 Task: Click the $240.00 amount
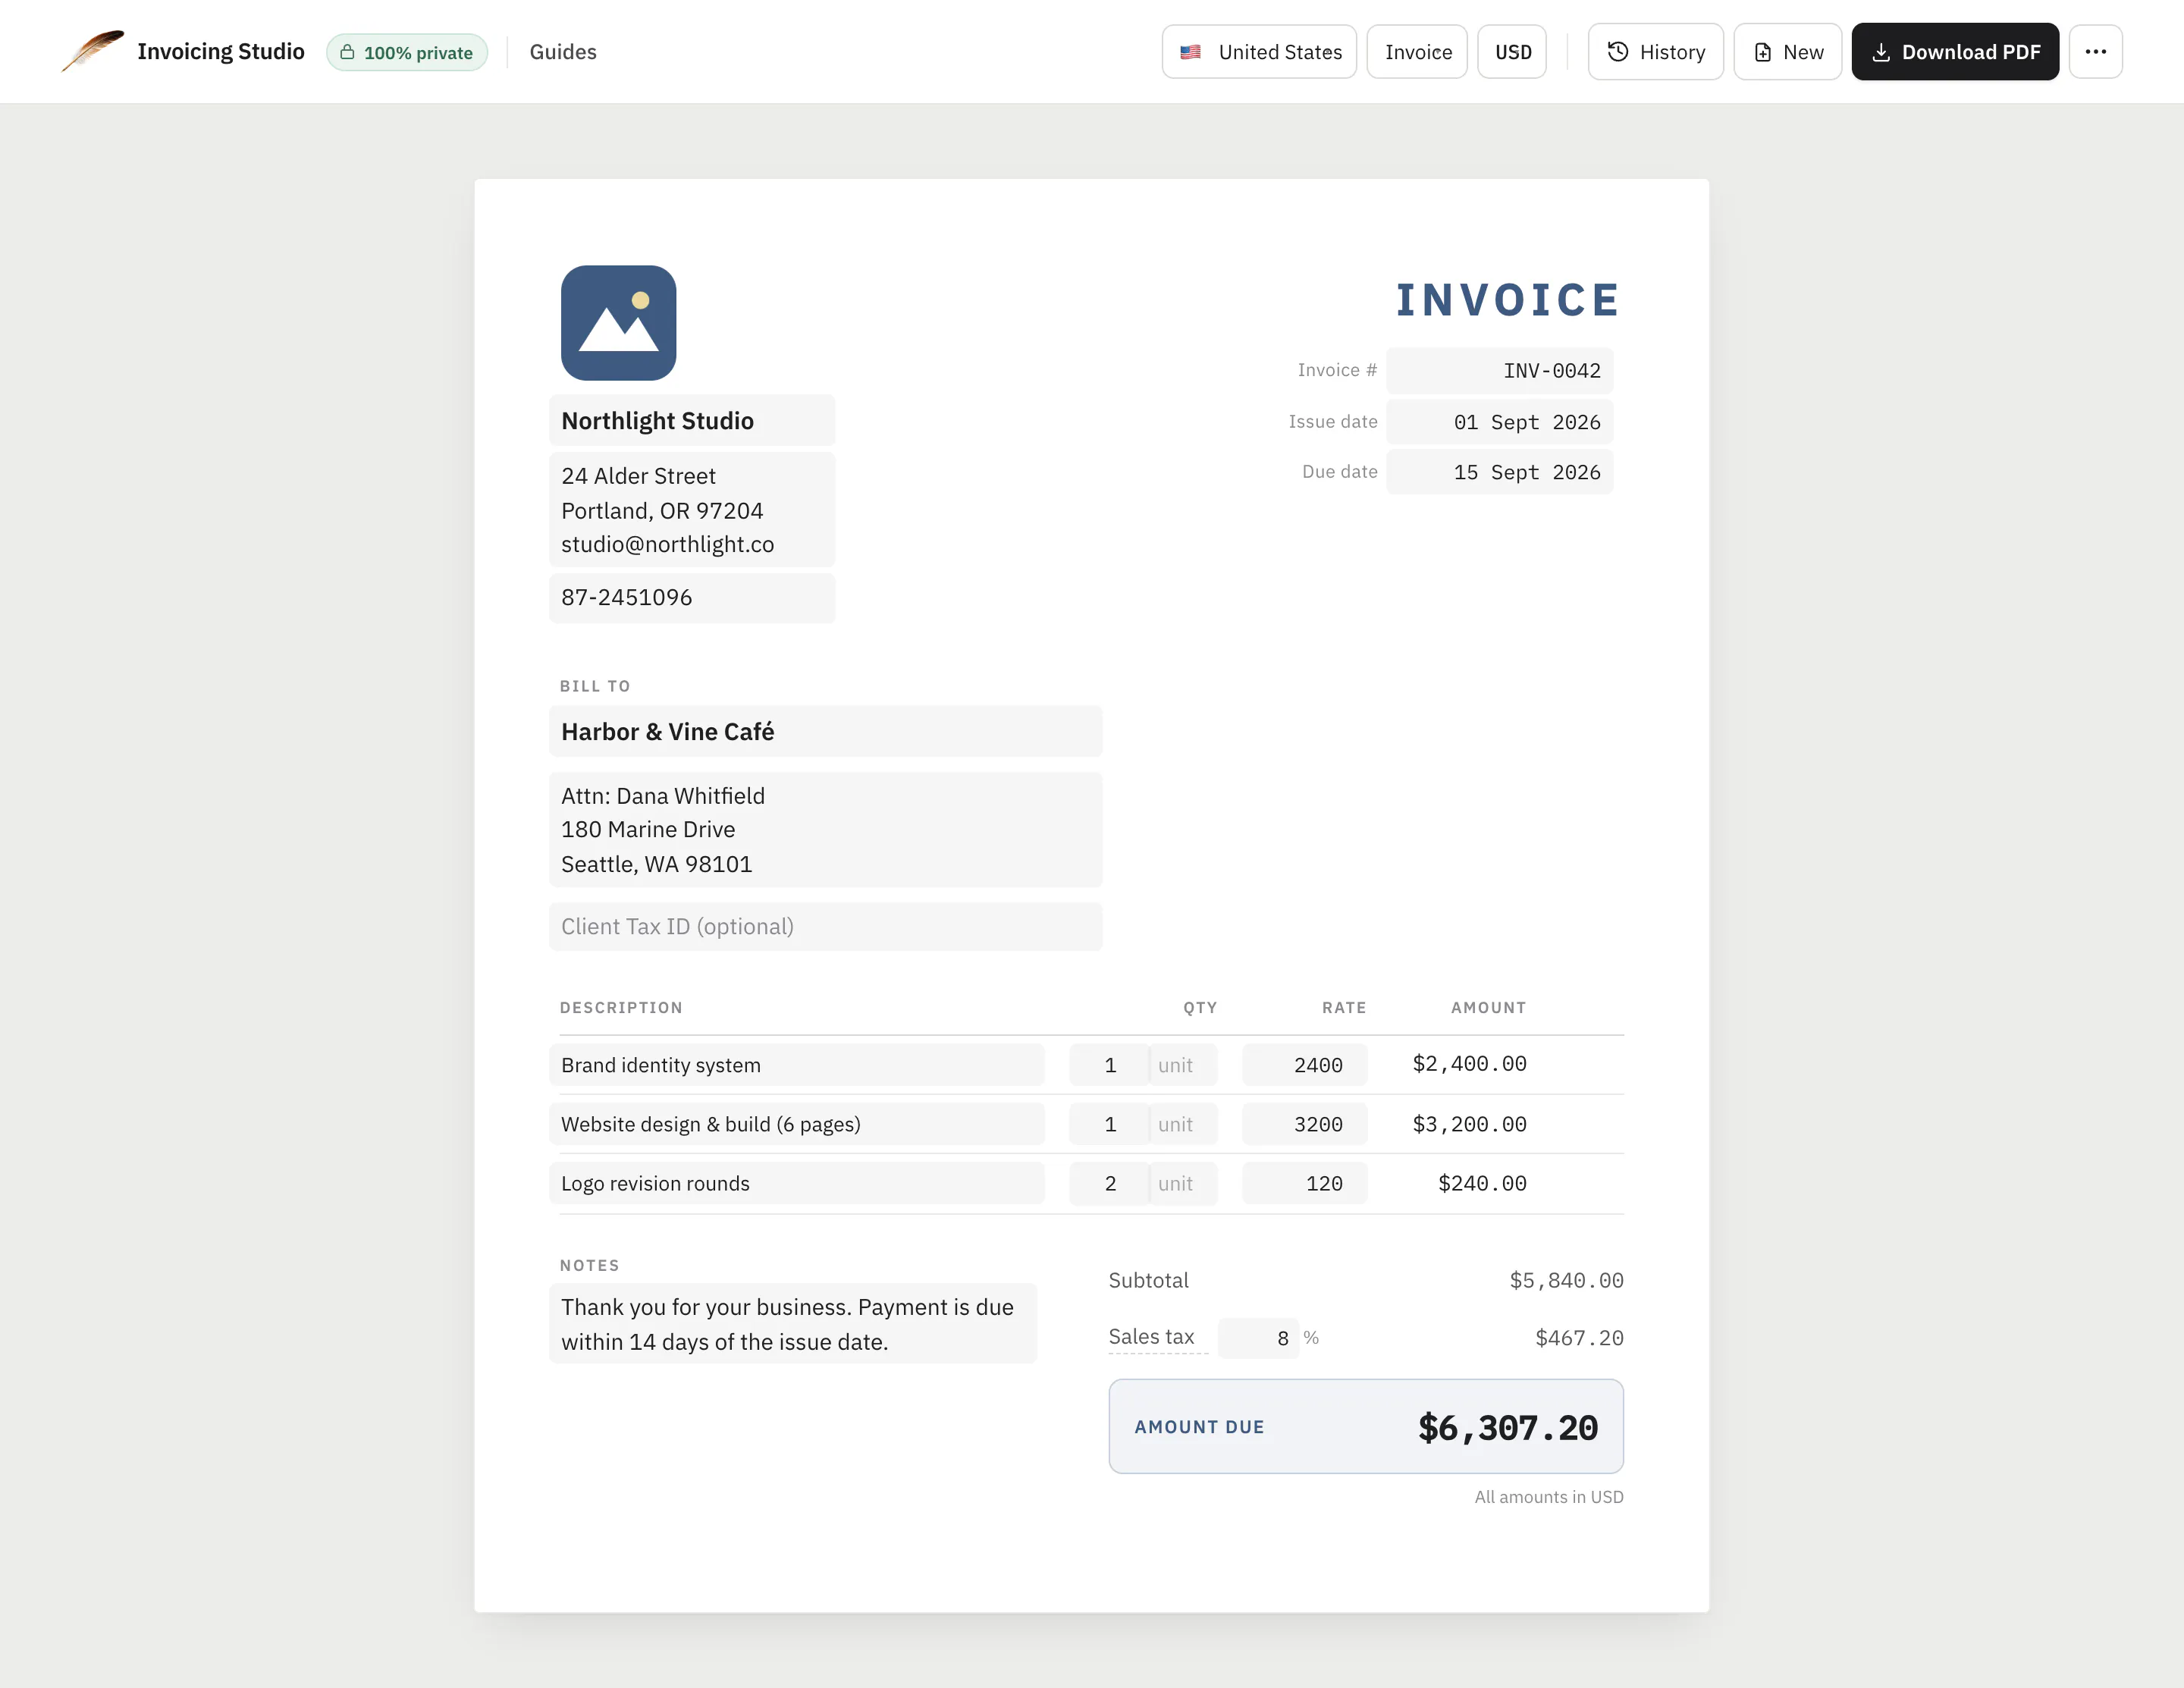[x=1482, y=1183]
